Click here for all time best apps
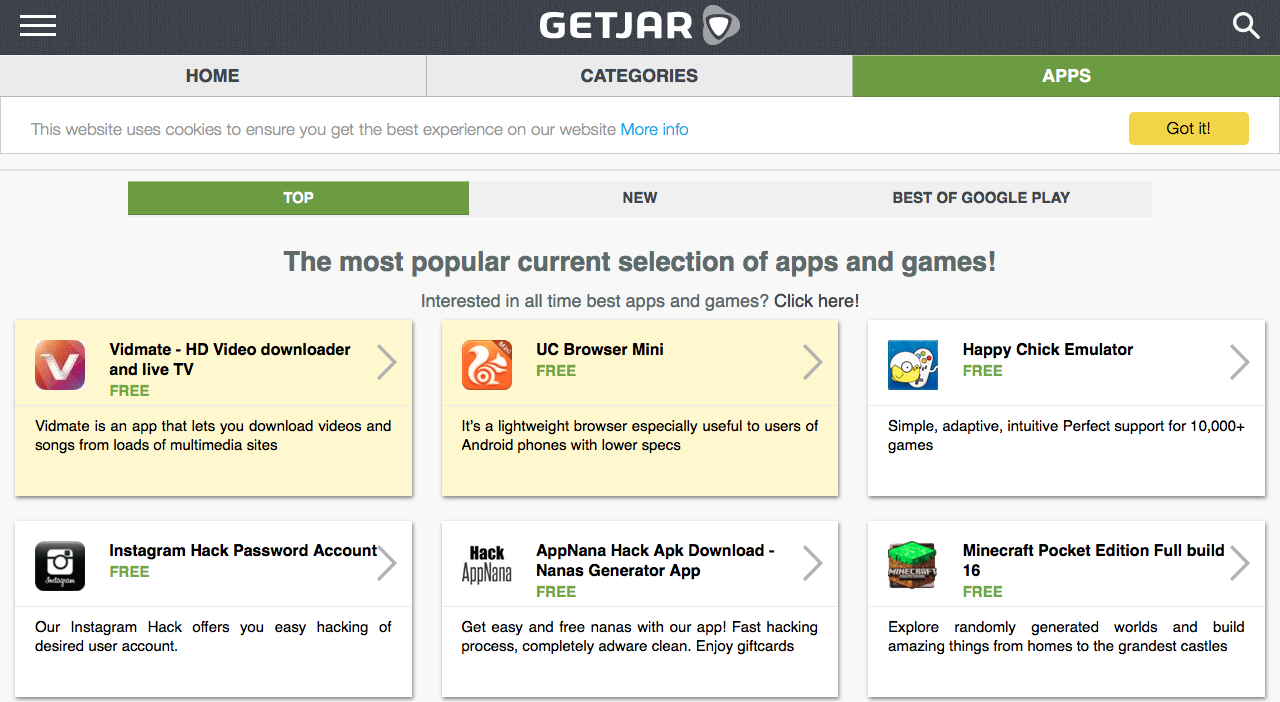The width and height of the screenshot is (1280, 702). (x=815, y=301)
